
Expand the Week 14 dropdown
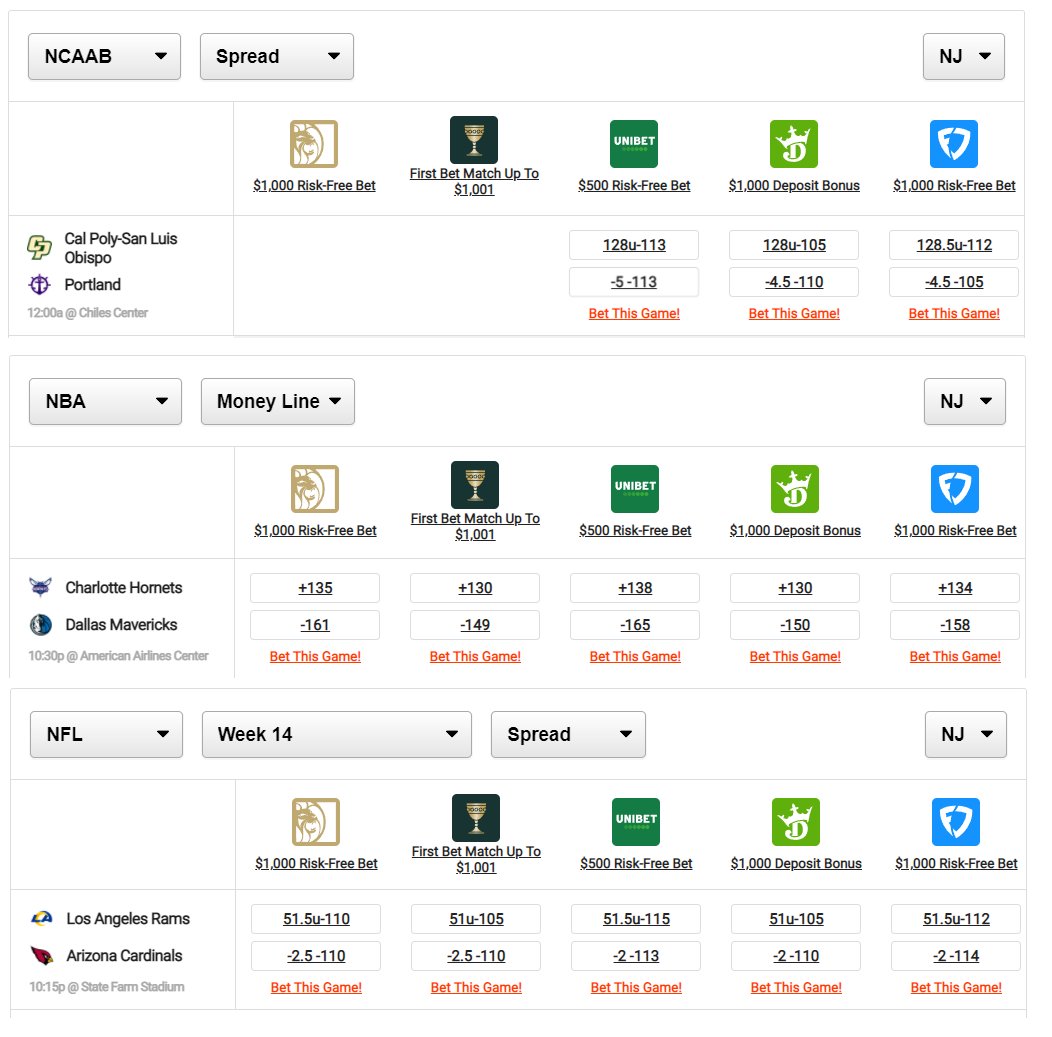(x=336, y=734)
